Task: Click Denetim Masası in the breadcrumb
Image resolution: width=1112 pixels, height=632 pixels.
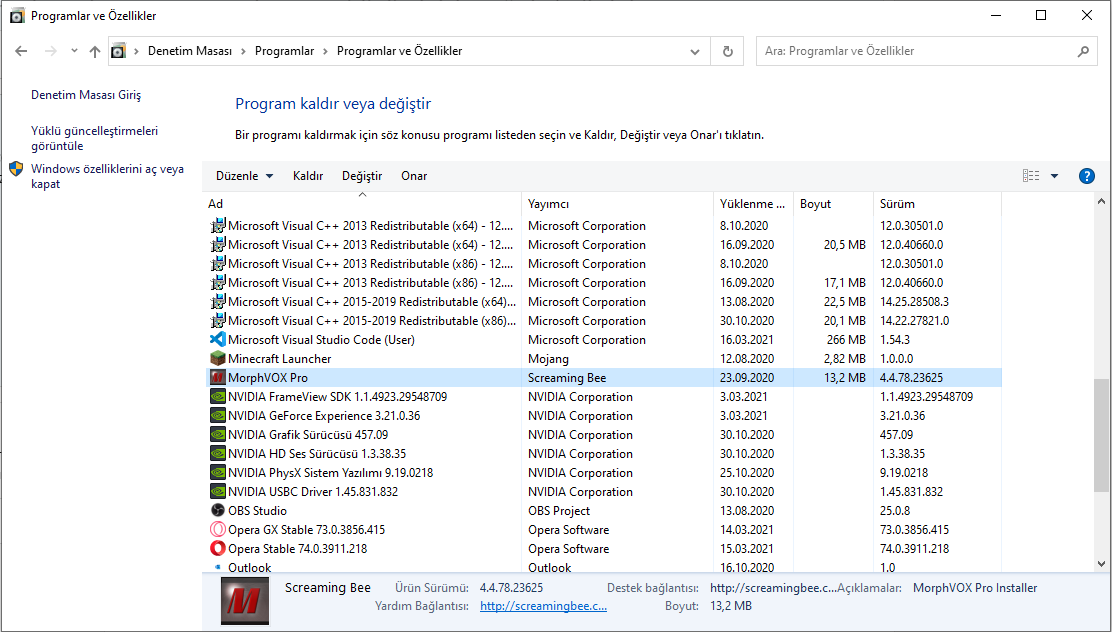Action: tap(189, 51)
